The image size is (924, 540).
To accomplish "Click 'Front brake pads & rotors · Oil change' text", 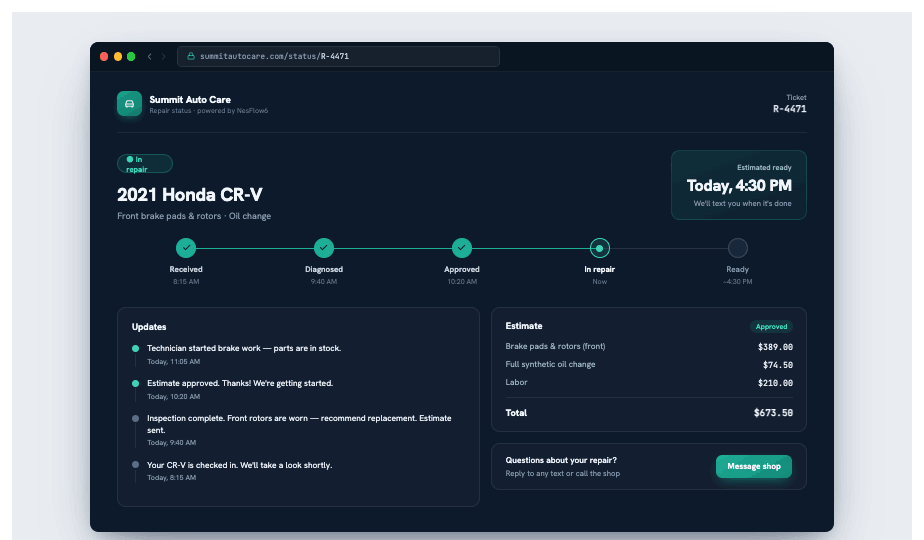I will tap(194, 216).
